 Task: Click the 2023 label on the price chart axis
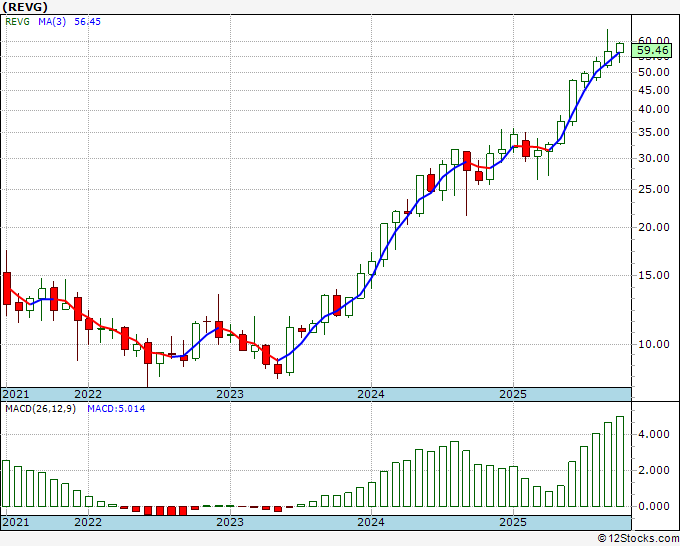click(x=230, y=394)
